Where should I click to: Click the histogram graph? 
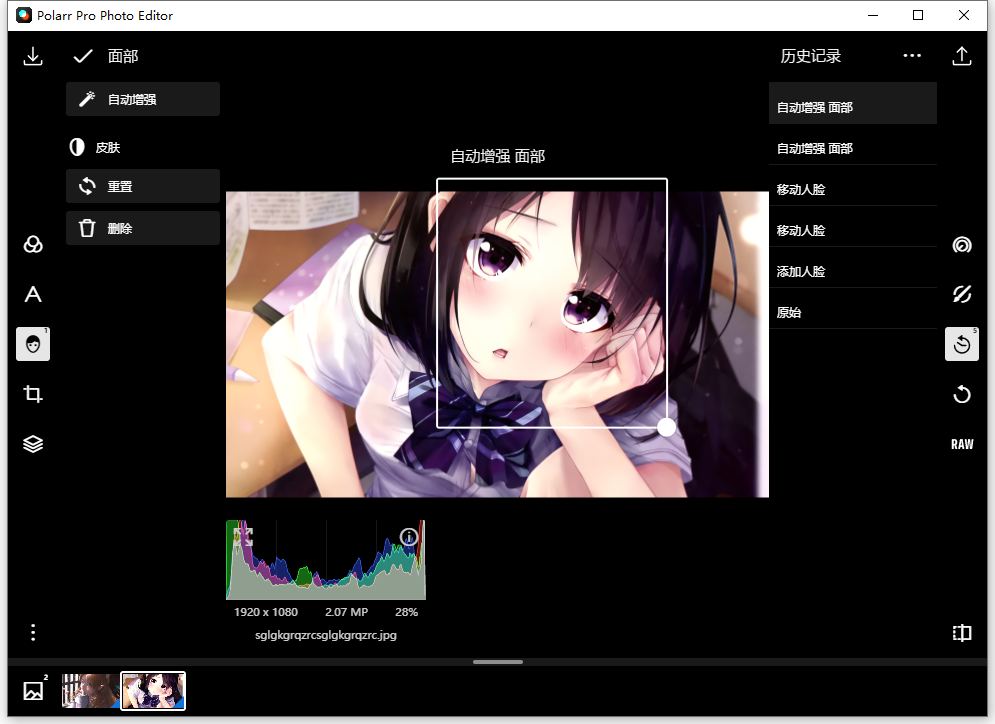pyautogui.click(x=326, y=560)
